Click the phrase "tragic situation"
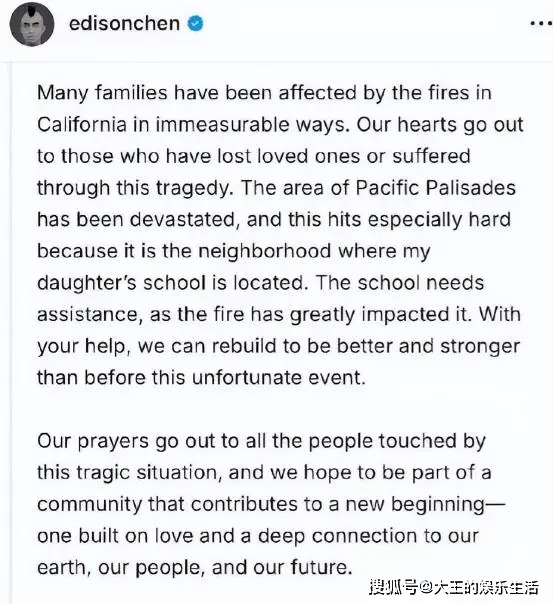 pos(149,473)
